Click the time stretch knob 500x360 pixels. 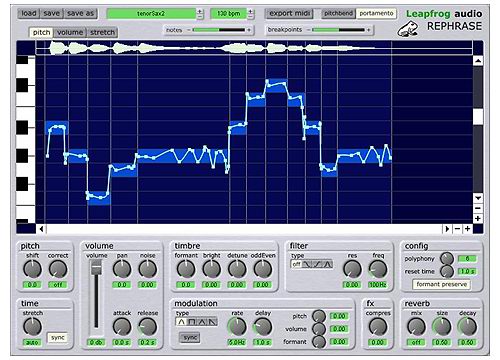click(x=32, y=327)
